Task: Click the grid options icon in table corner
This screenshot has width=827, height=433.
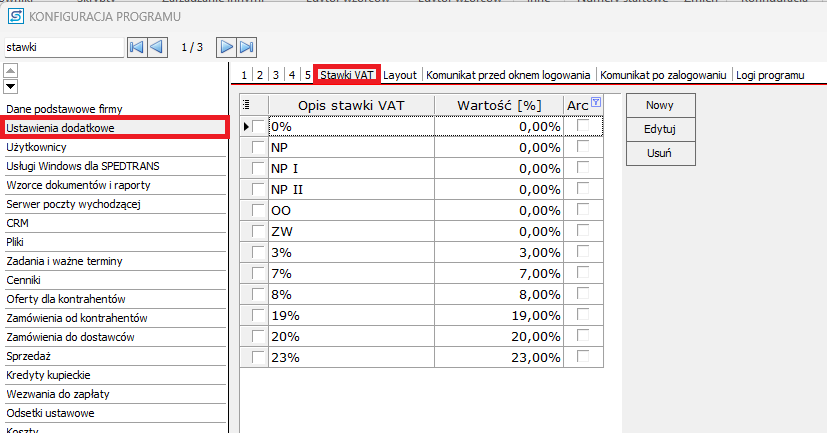Action: click(x=247, y=104)
